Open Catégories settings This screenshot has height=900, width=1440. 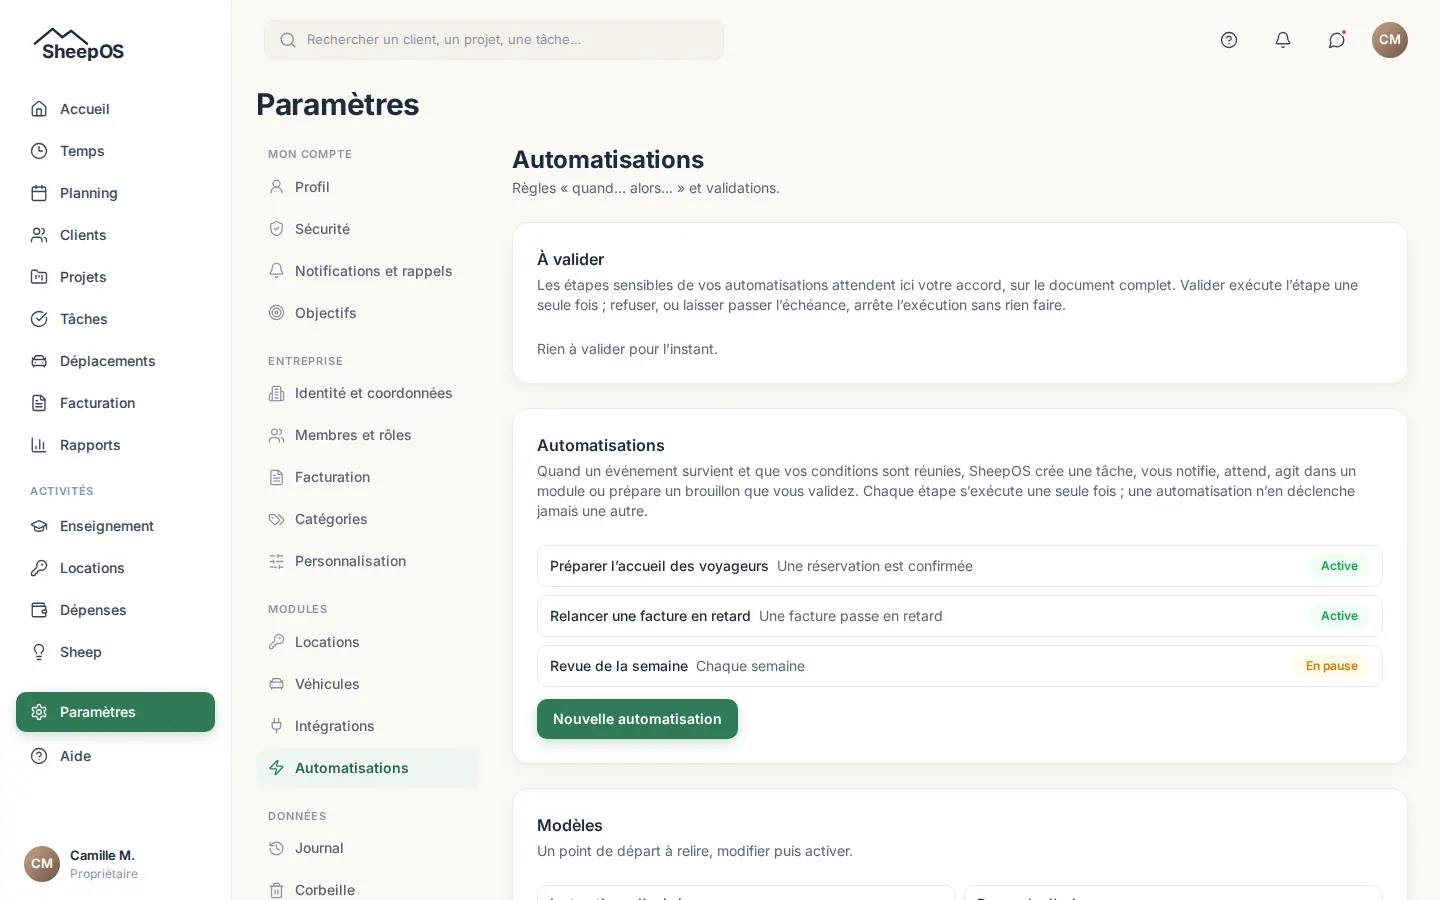pyautogui.click(x=368, y=519)
